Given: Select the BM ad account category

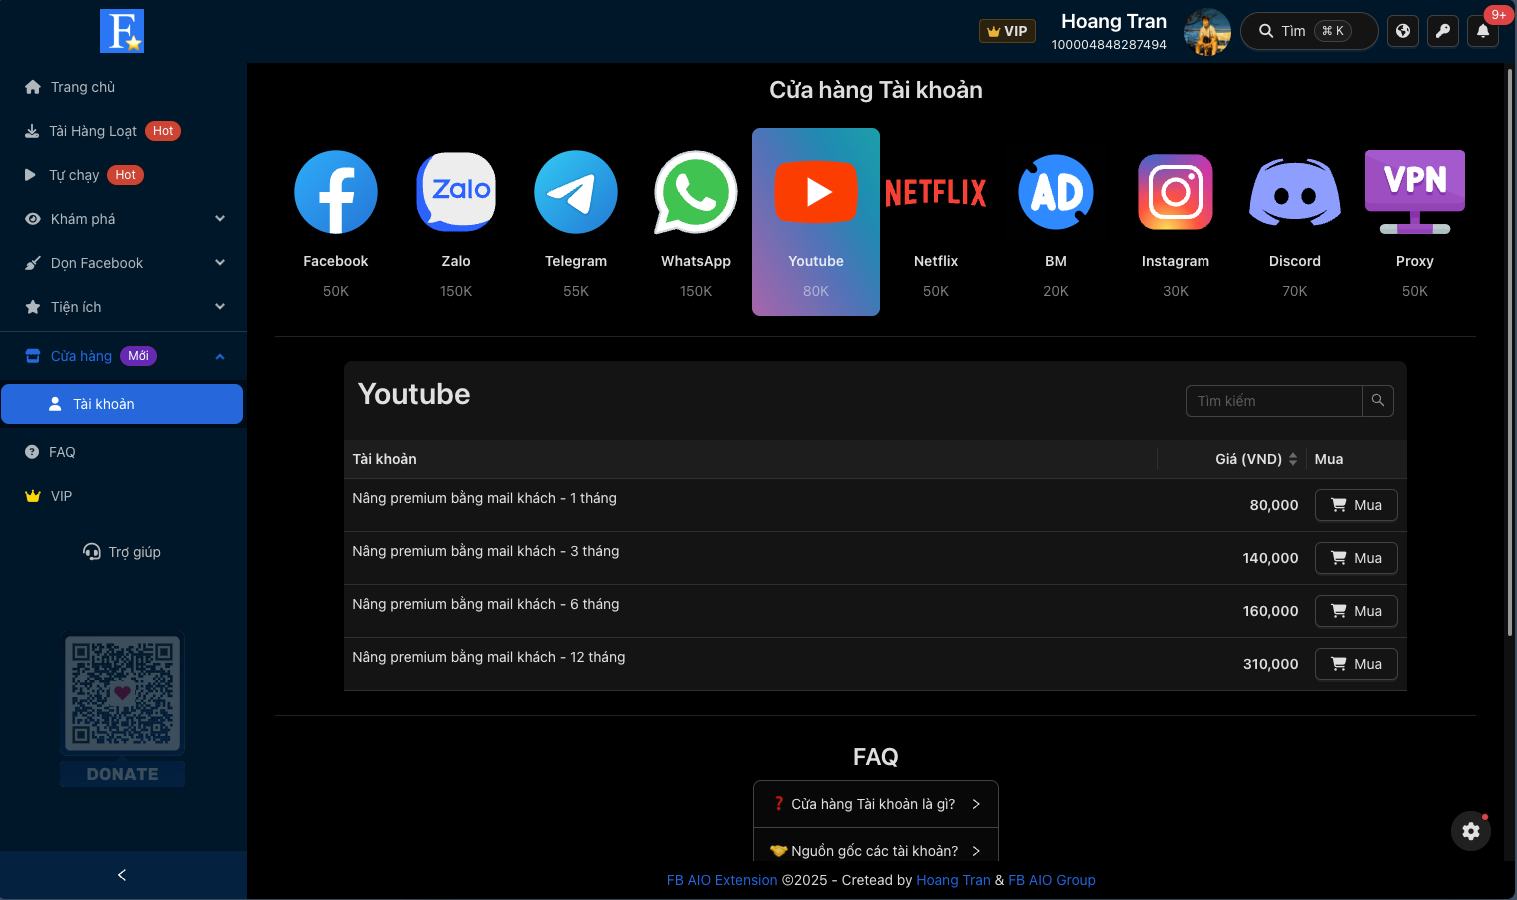Looking at the screenshot, I should click(1056, 222).
